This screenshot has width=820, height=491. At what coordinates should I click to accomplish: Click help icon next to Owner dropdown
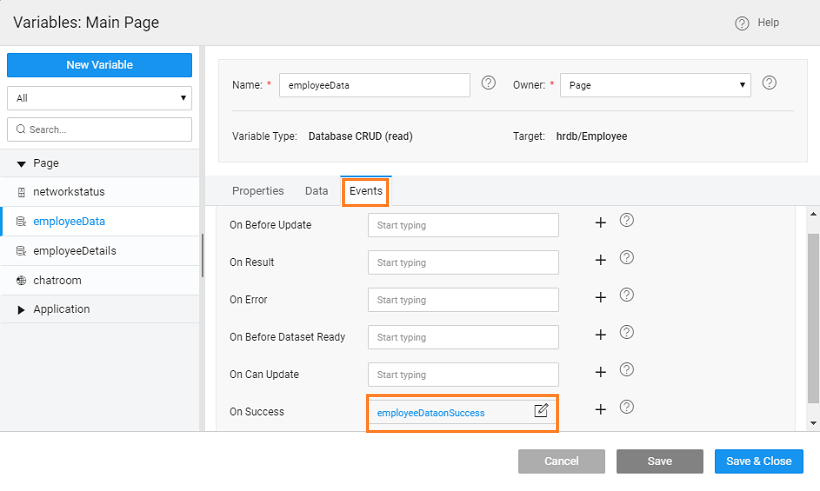tap(769, 83)
